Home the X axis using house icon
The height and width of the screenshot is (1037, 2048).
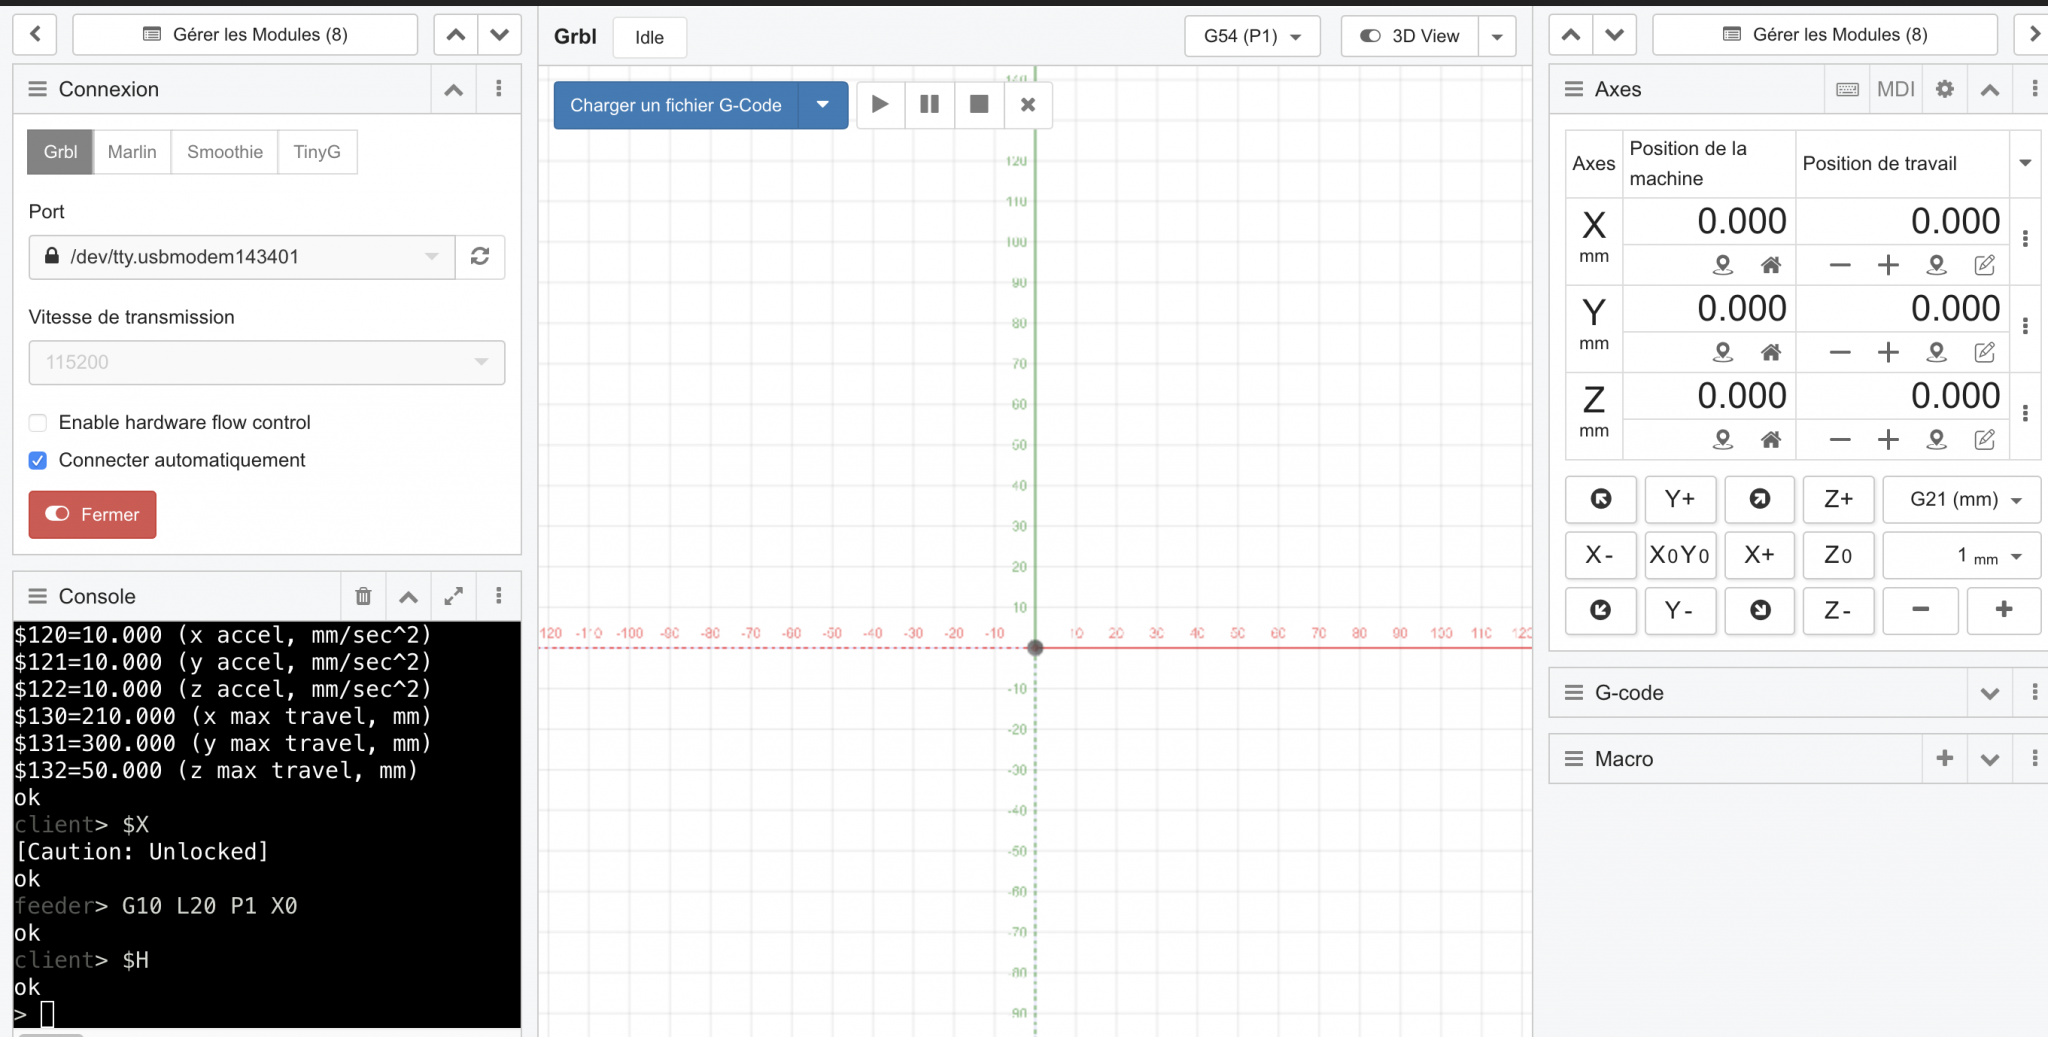1771,265
